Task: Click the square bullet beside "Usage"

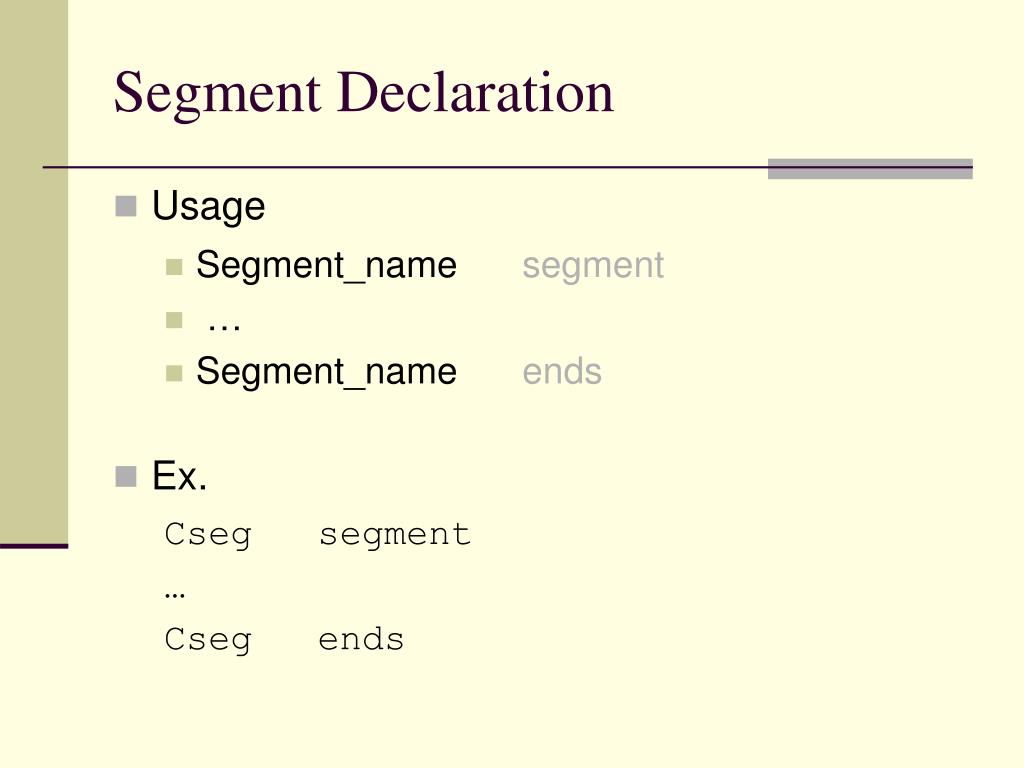Action: coord(125,207)
